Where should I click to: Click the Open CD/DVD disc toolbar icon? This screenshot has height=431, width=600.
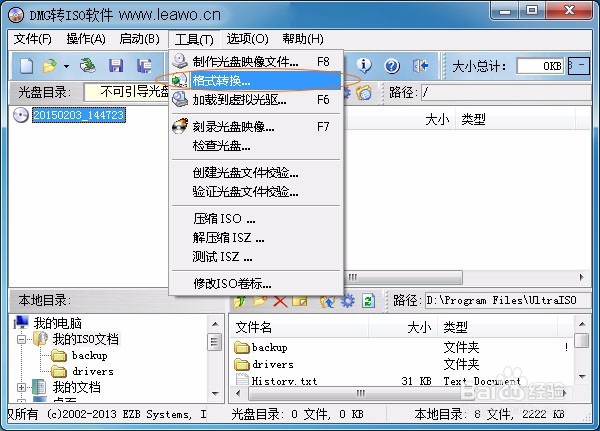pos(88,66)
